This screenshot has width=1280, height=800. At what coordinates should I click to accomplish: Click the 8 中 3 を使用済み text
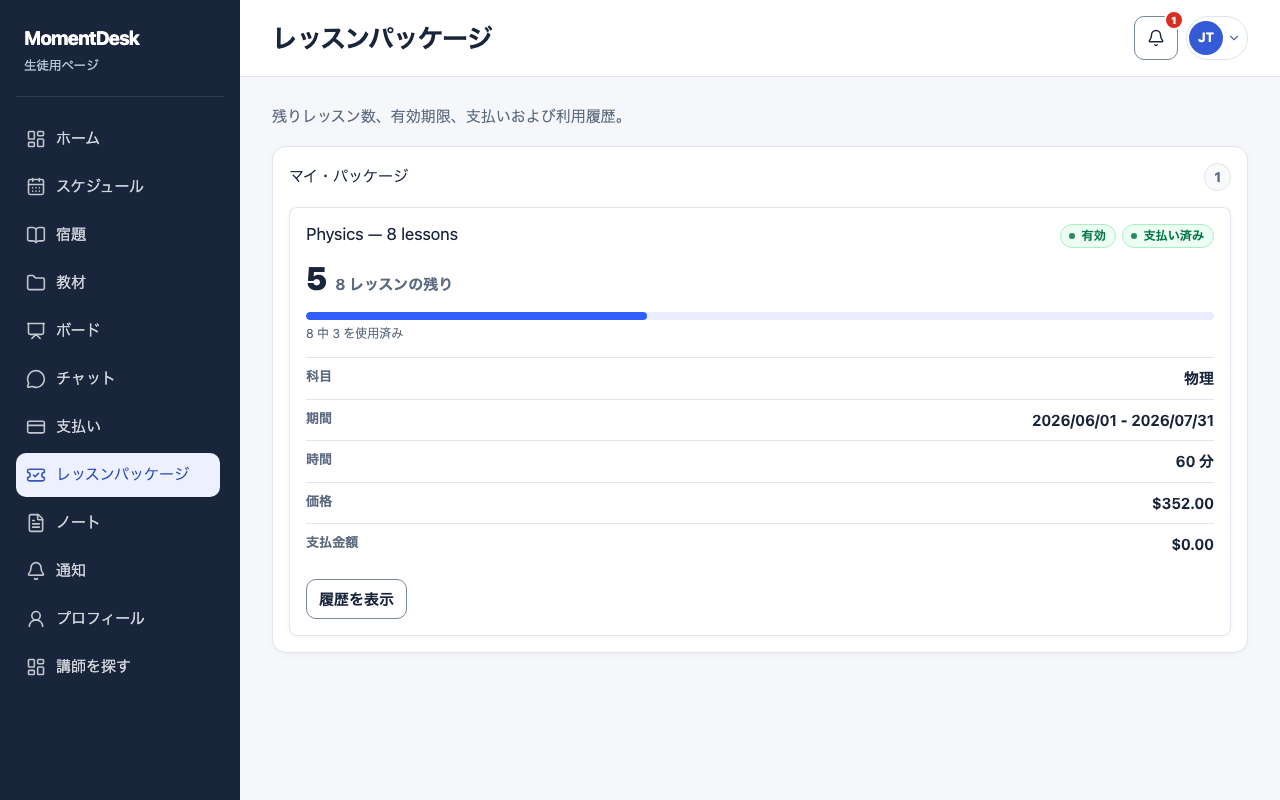pyautogui.click(x=354, y=333)
